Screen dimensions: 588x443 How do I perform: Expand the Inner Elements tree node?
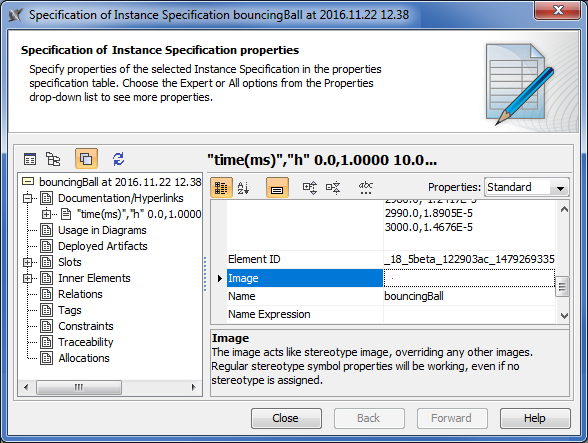point(27,278)
